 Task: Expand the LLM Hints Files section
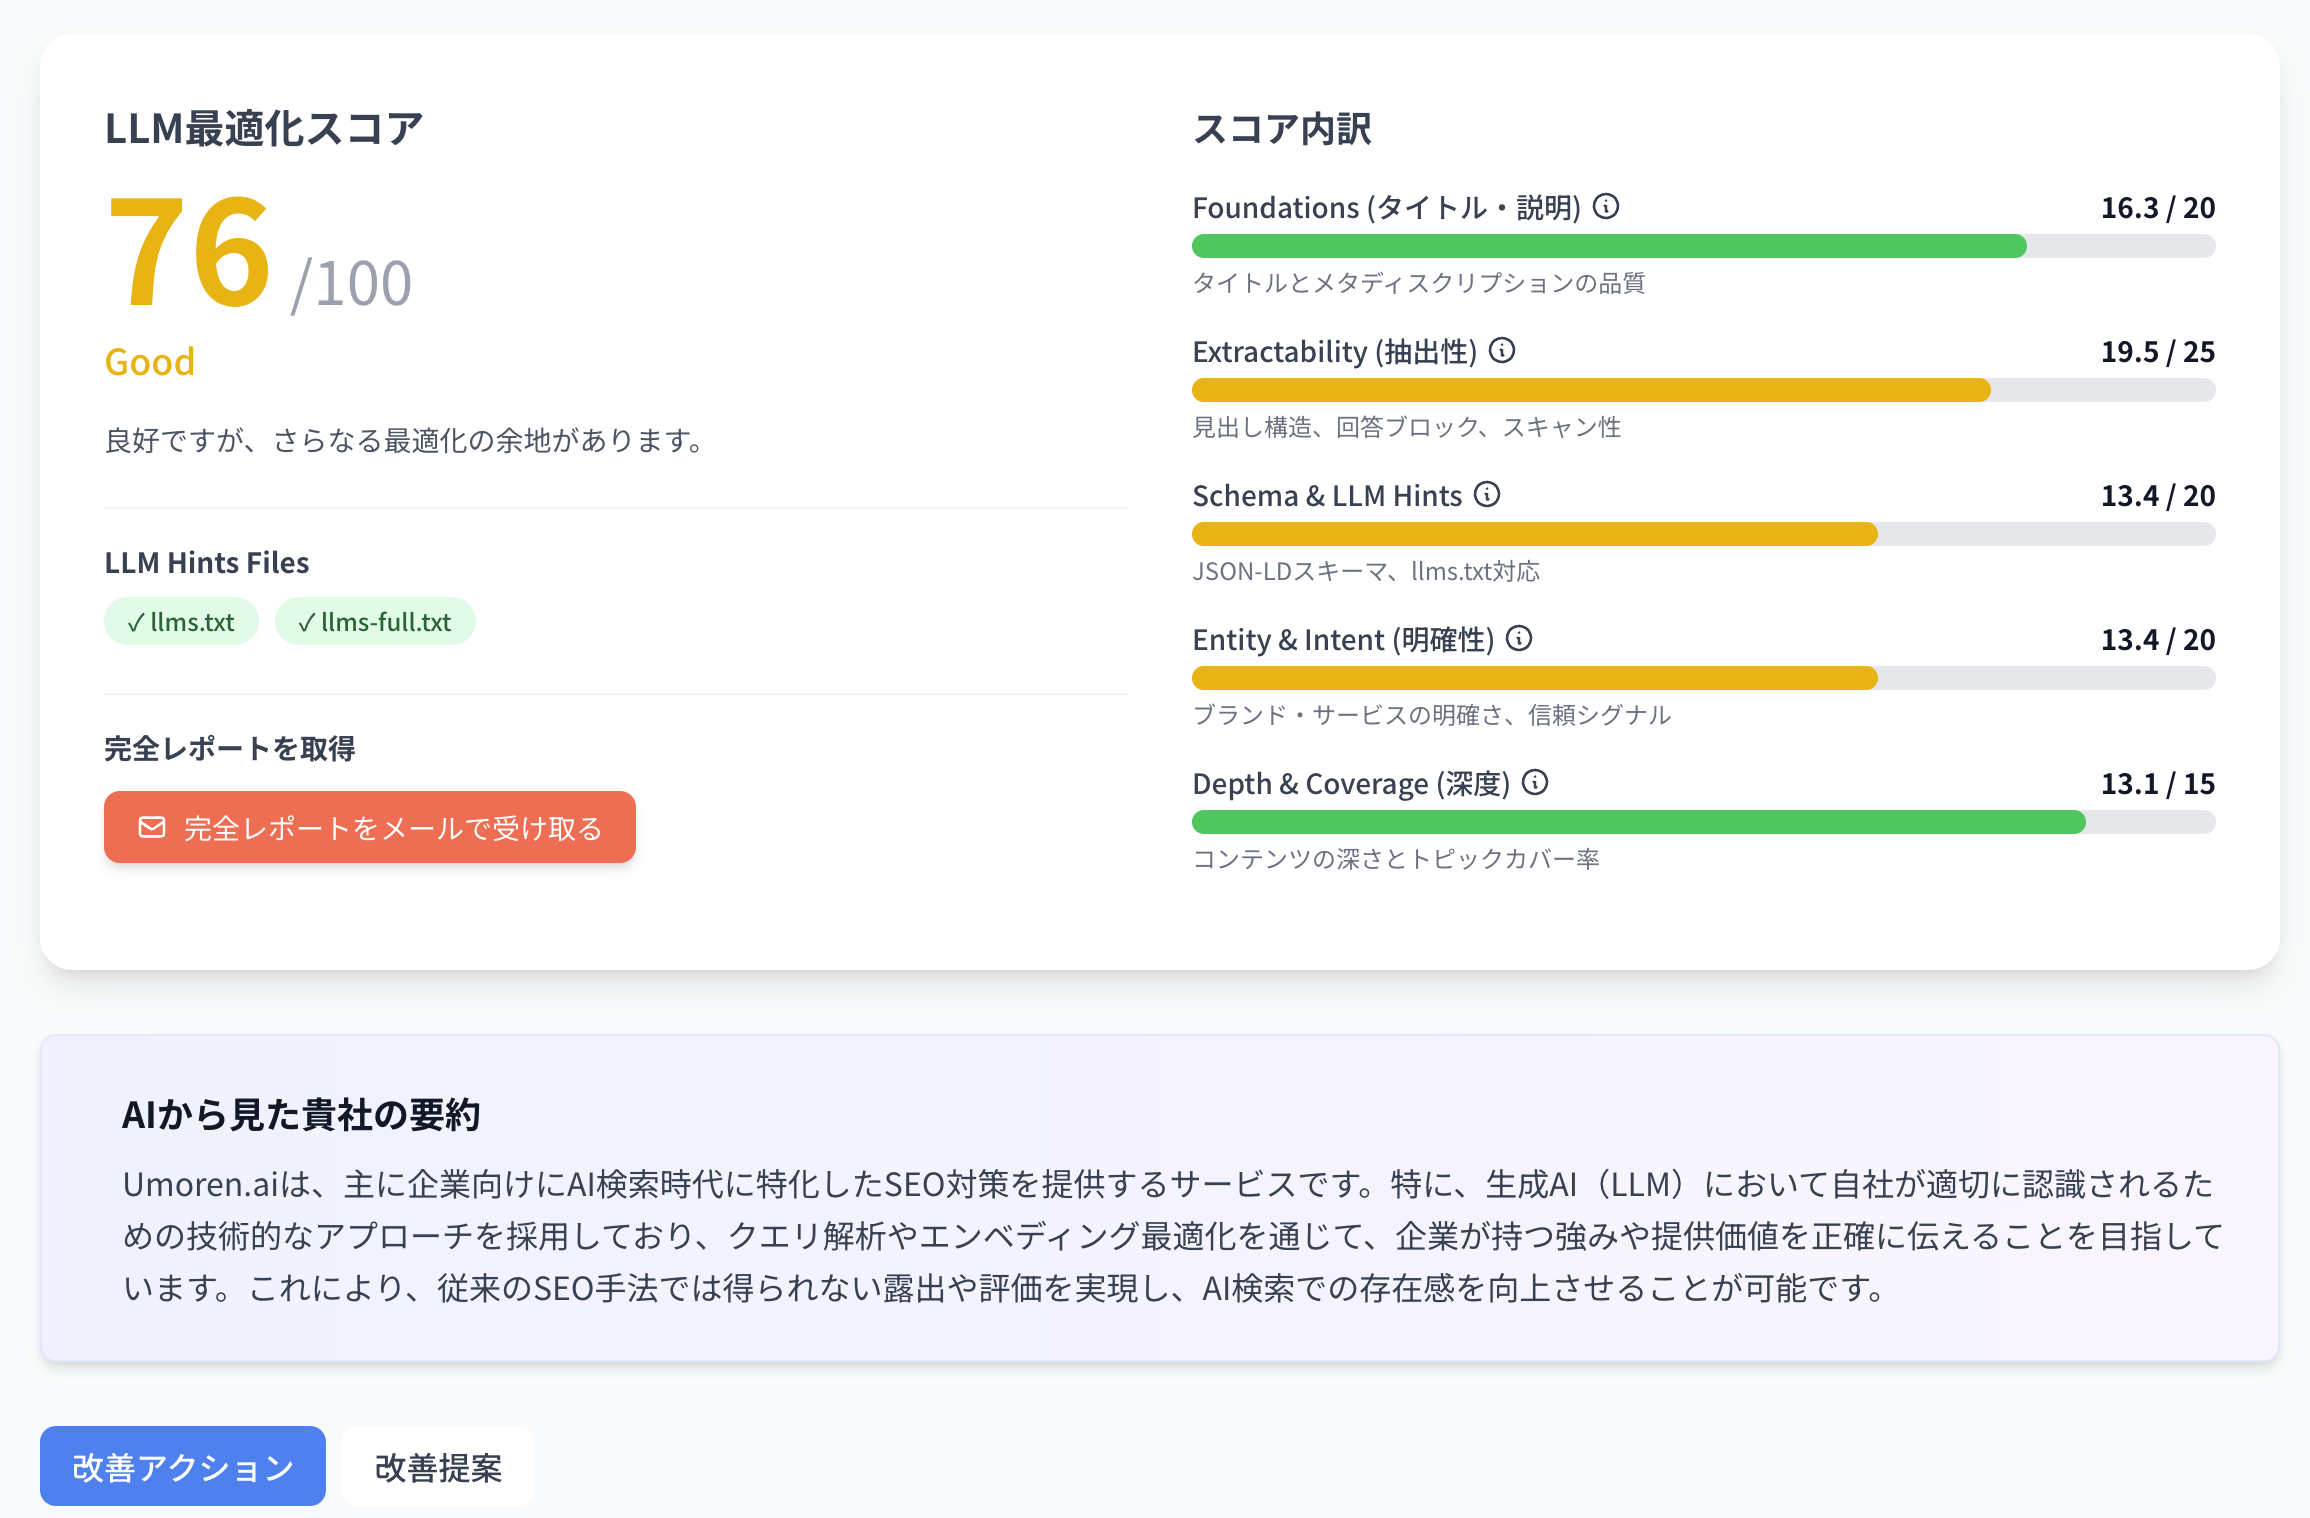(207, 562)
